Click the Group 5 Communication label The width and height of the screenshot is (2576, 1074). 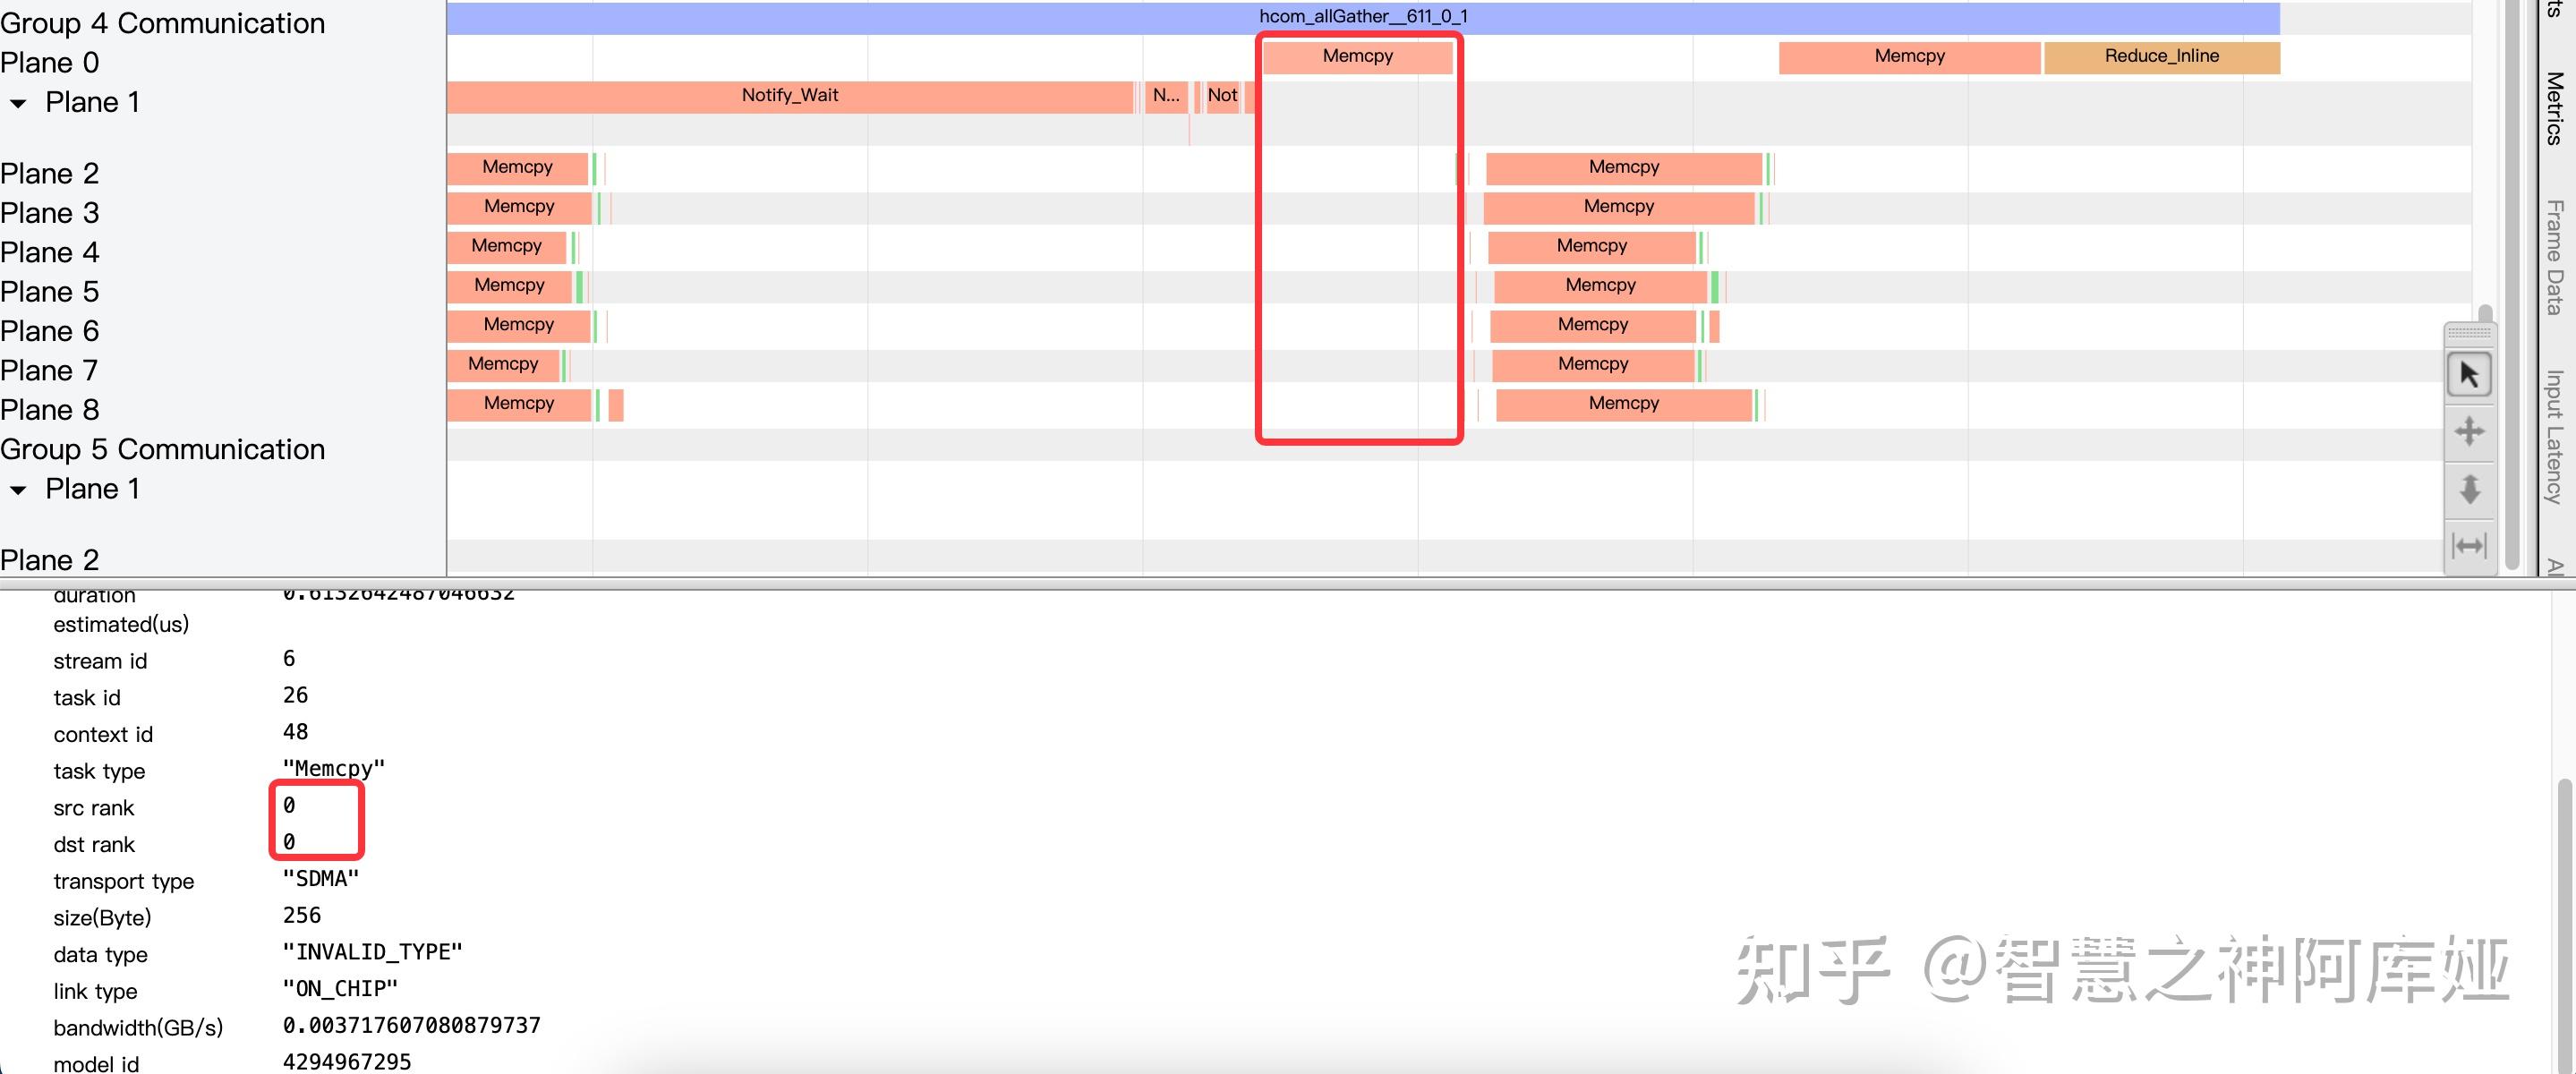(163, 449)
